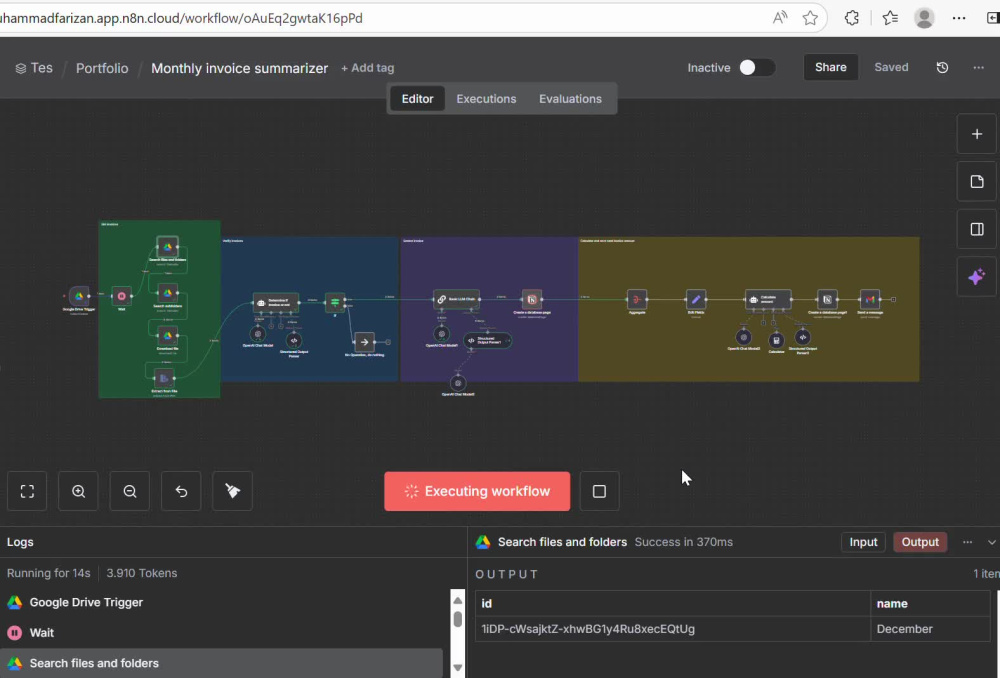Click the December name cell
The image size is (1000, 678).
point(930,629)
